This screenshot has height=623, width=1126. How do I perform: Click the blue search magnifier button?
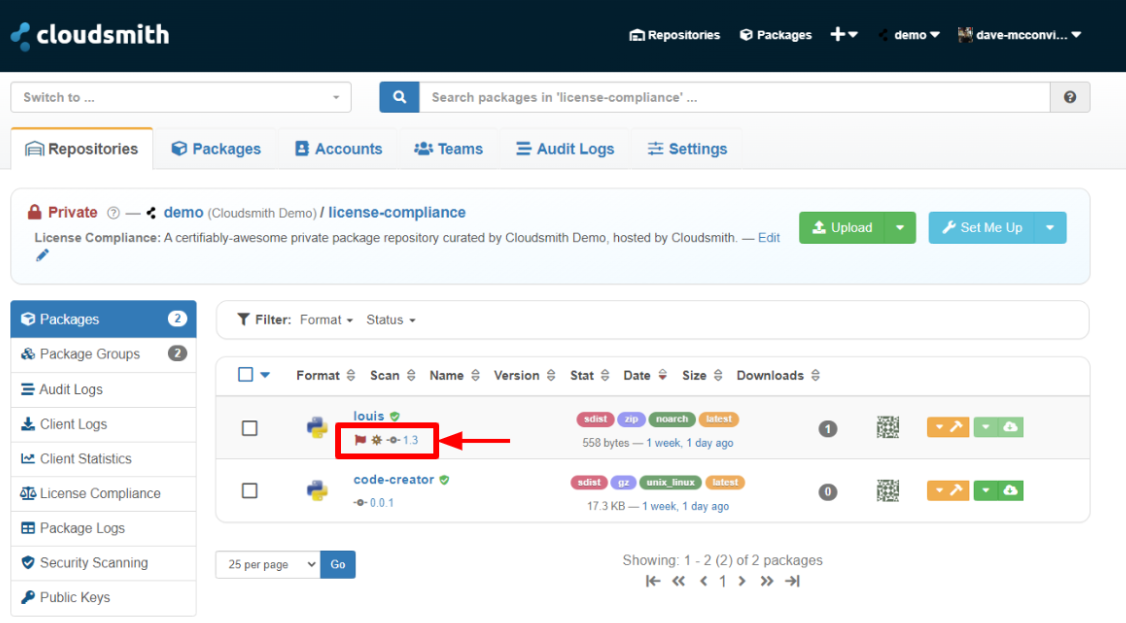(x=399, y=97)
